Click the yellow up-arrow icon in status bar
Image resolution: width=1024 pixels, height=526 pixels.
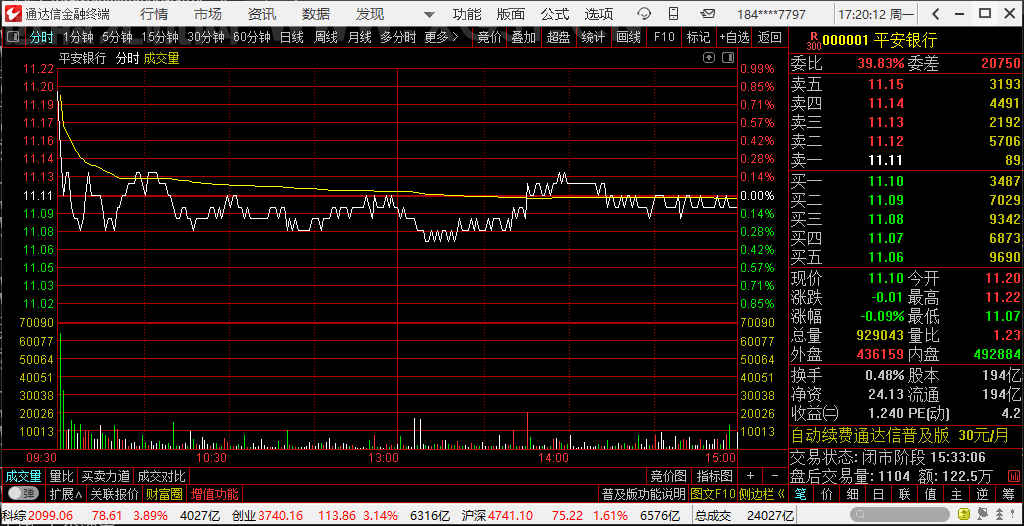coord(963,514)
